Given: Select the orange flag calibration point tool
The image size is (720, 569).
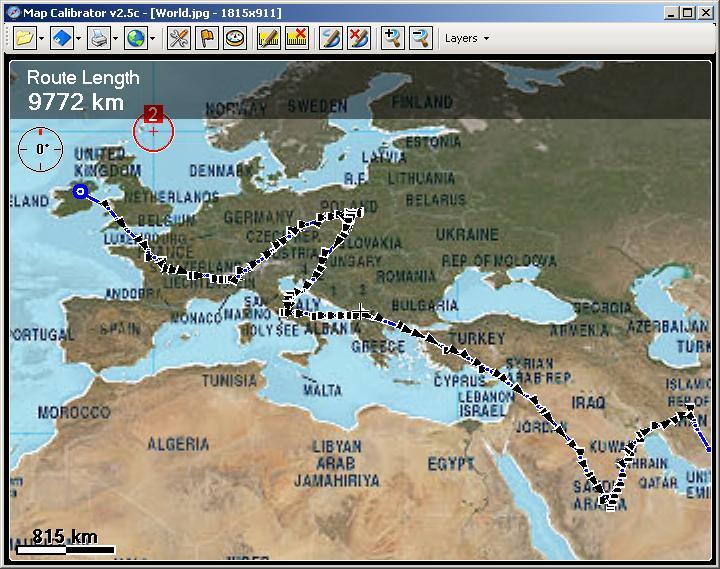Looking at the screenshot, I should tap(207, 38).
